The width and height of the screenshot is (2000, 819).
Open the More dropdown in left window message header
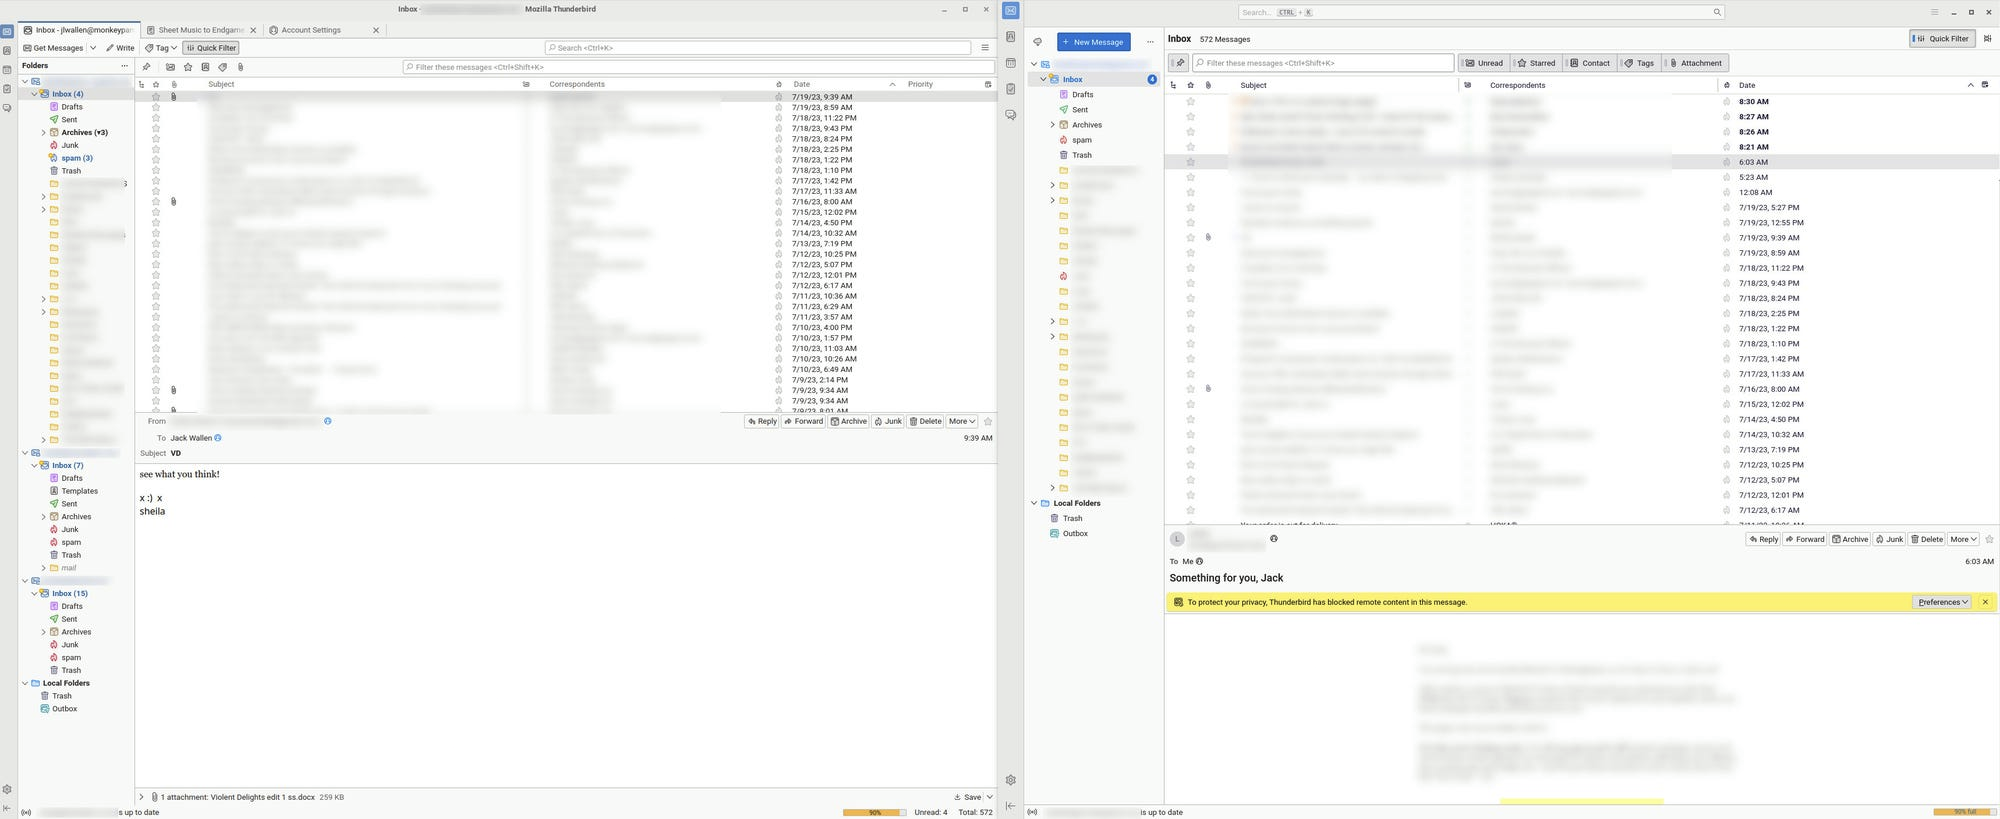[x=962, y=421]
